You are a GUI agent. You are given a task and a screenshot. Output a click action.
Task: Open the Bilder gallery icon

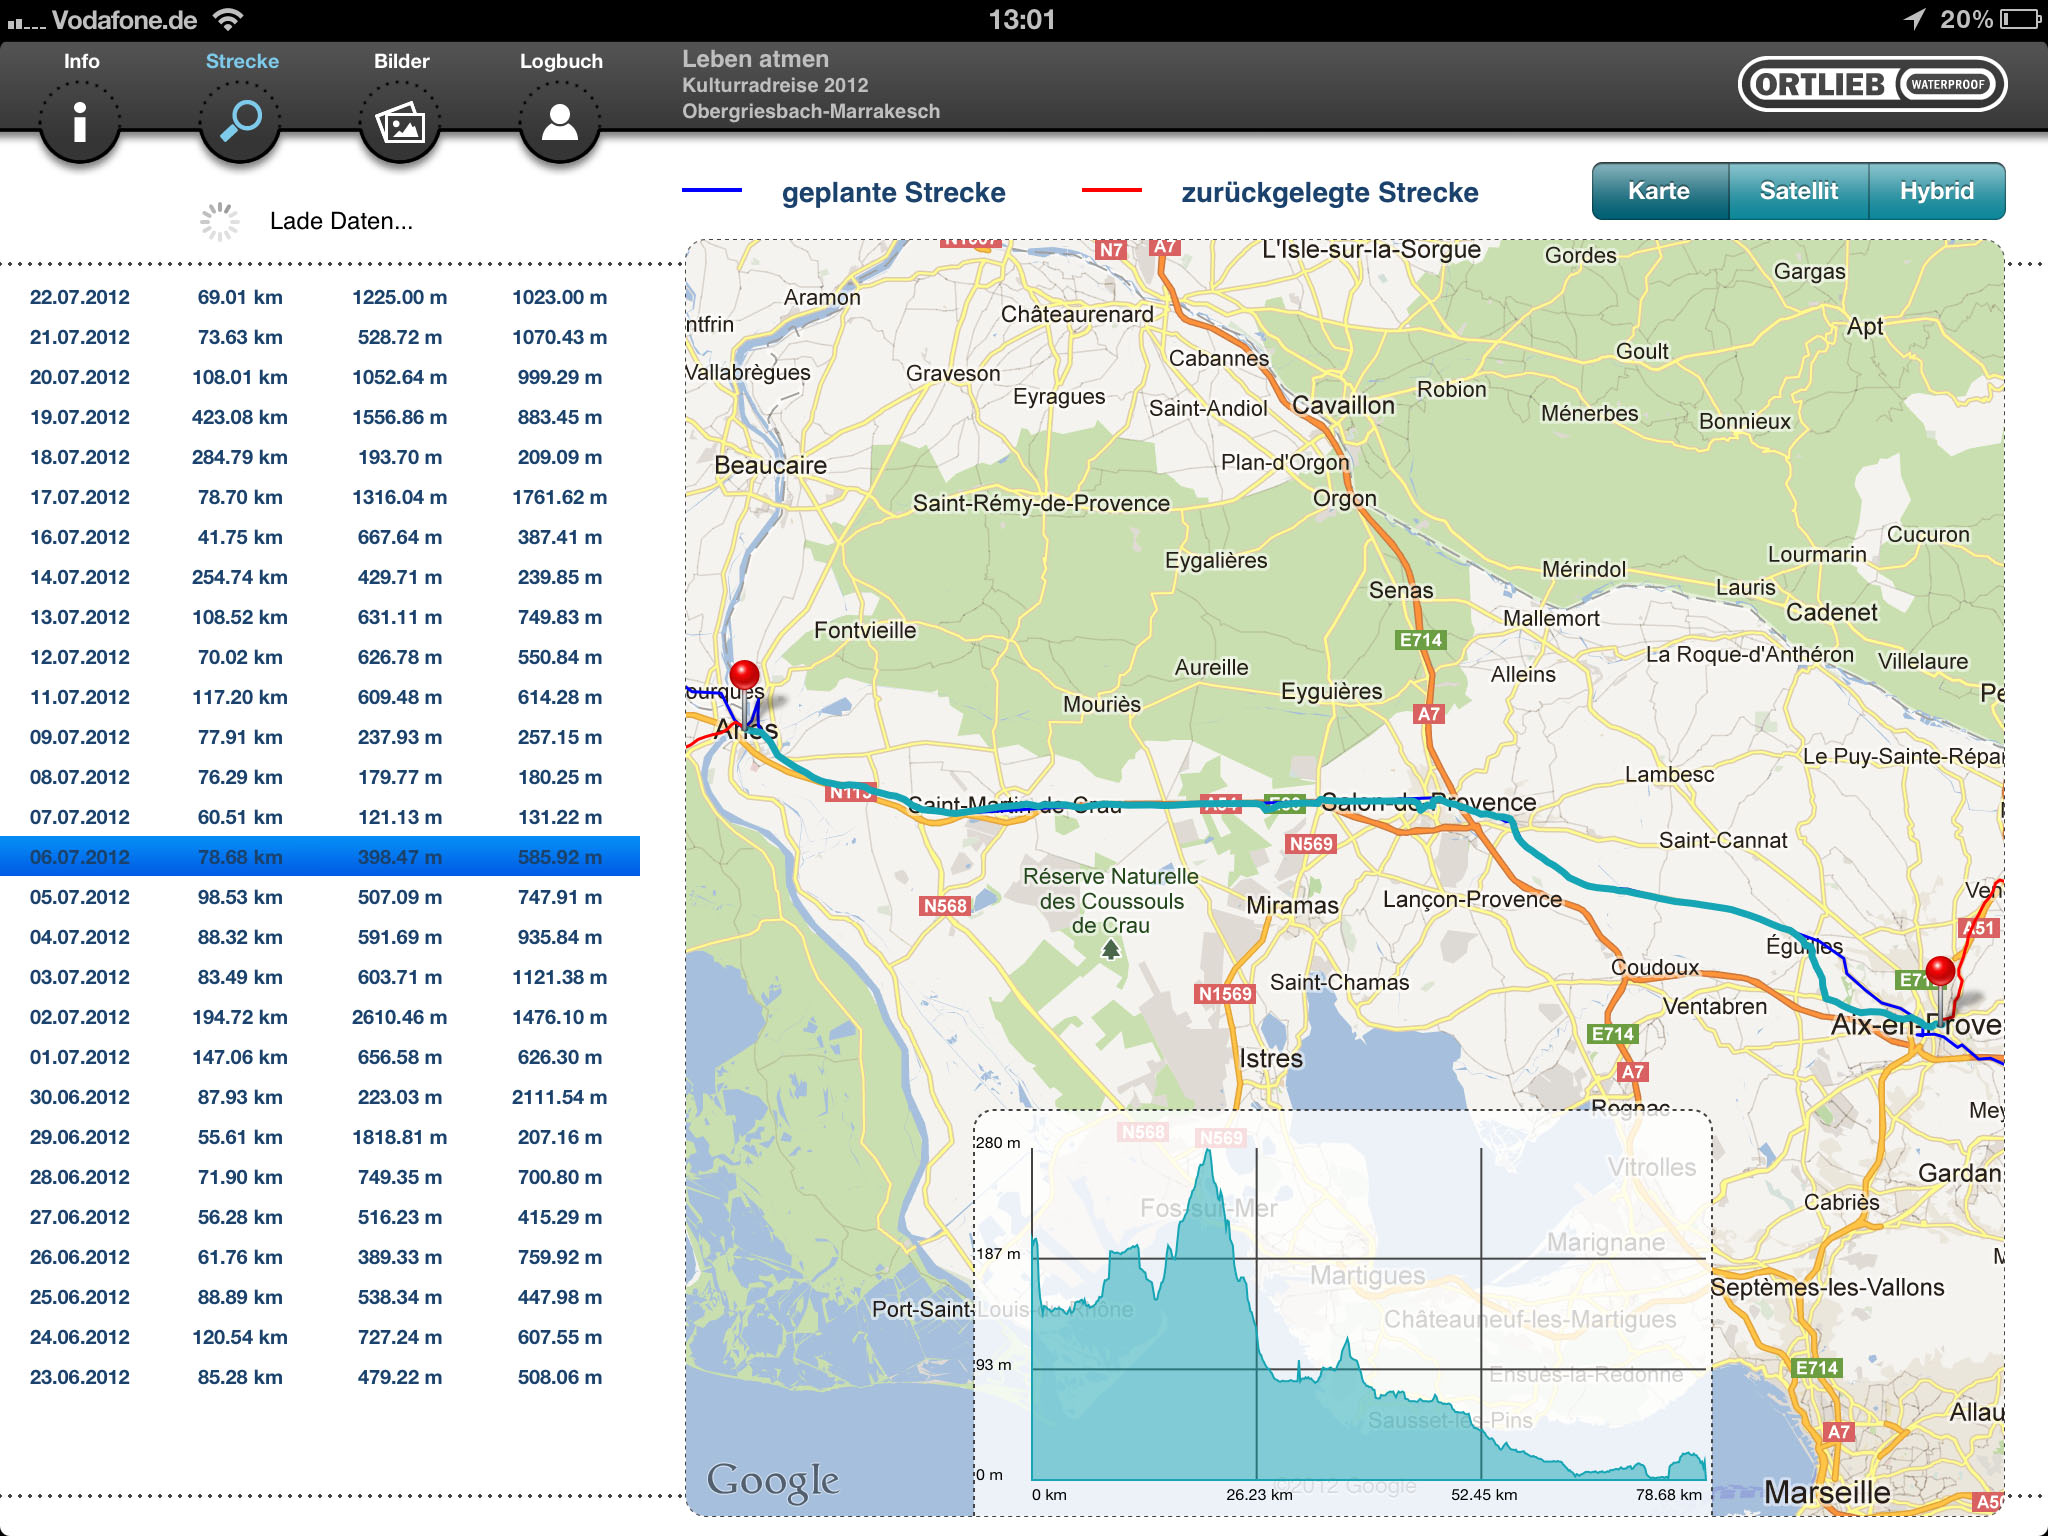point(400,122)
